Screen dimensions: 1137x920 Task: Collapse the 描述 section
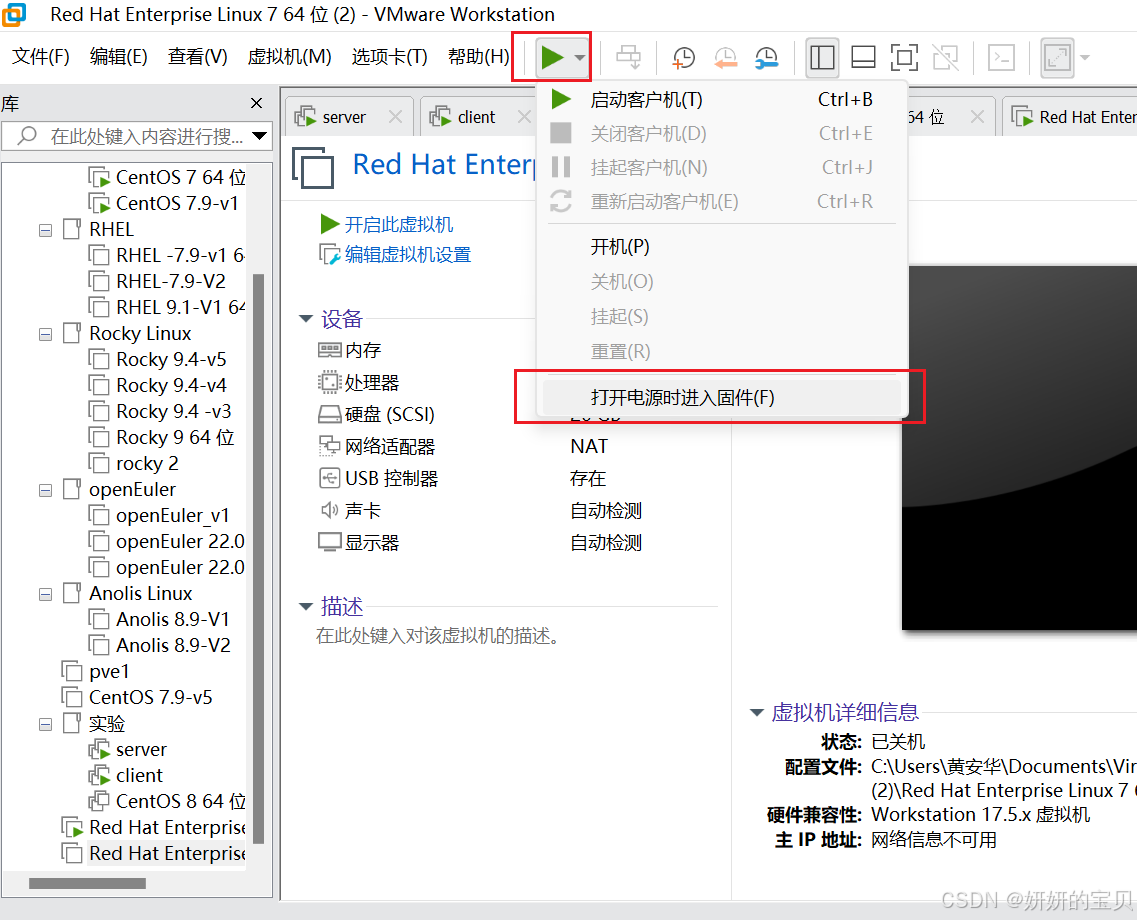[306, 606]
